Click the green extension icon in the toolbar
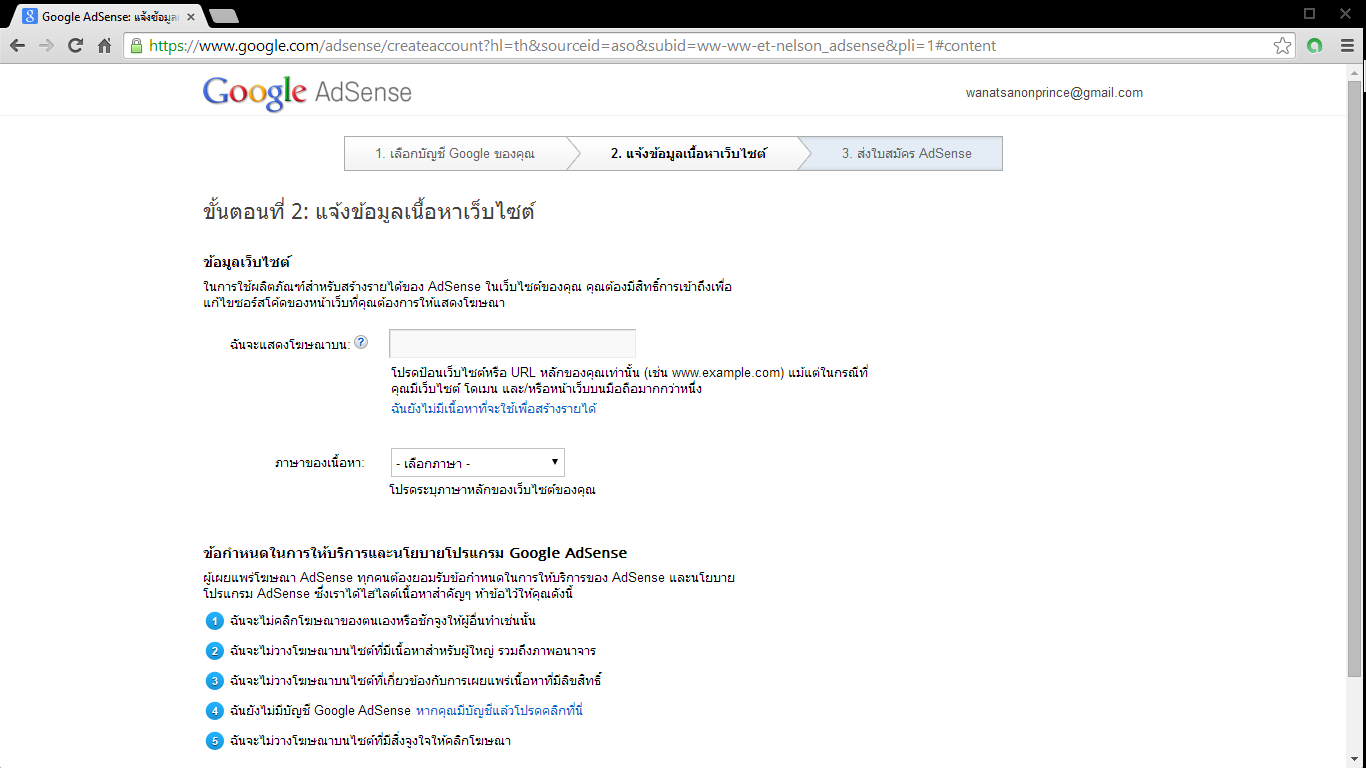 pos(1315,46)
